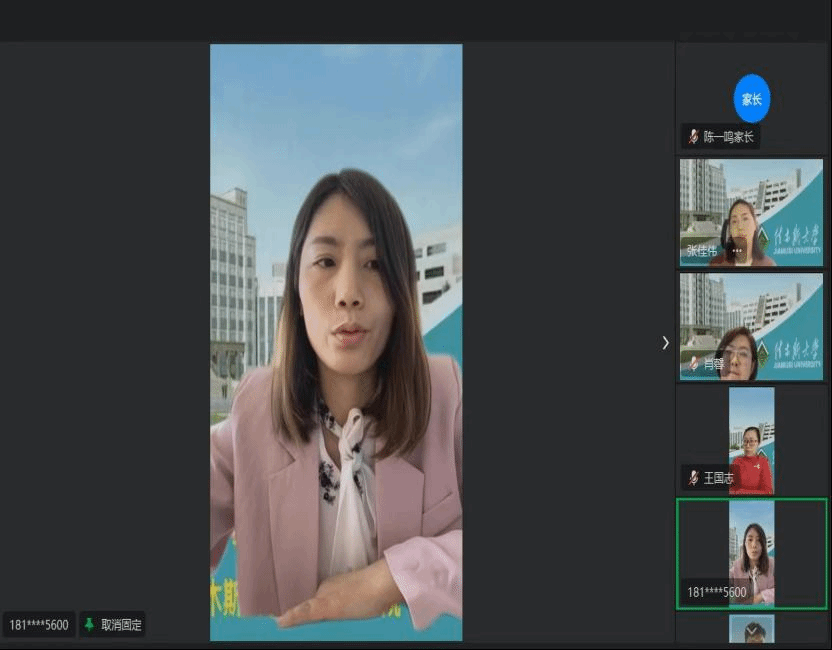Screen dimensions: 832x650
Task: Click muted microphone icon next to 陈一鸣家长
Action: pos(693,137)
